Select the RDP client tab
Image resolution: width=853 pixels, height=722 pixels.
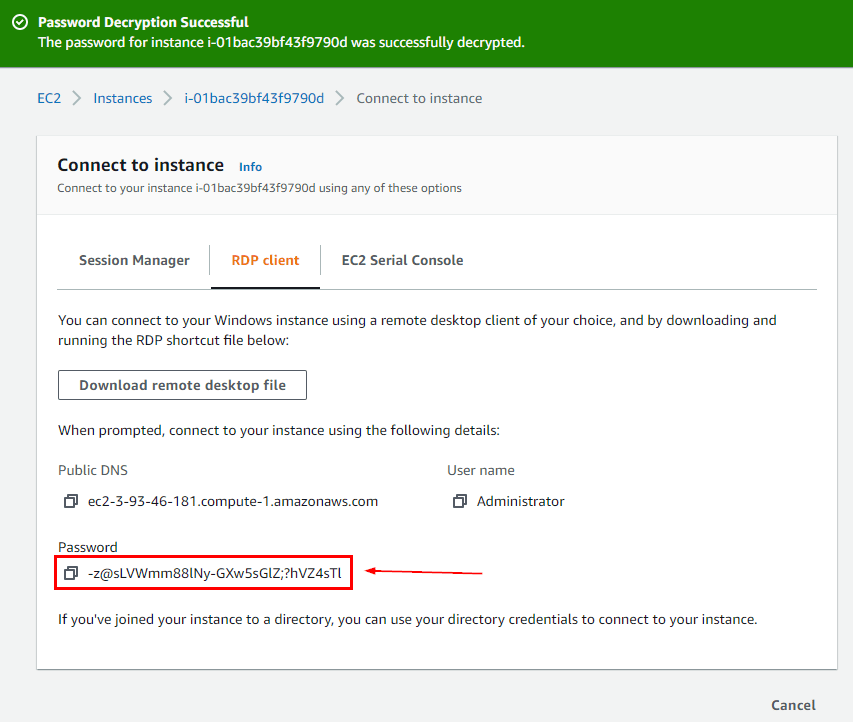point(264,258)
